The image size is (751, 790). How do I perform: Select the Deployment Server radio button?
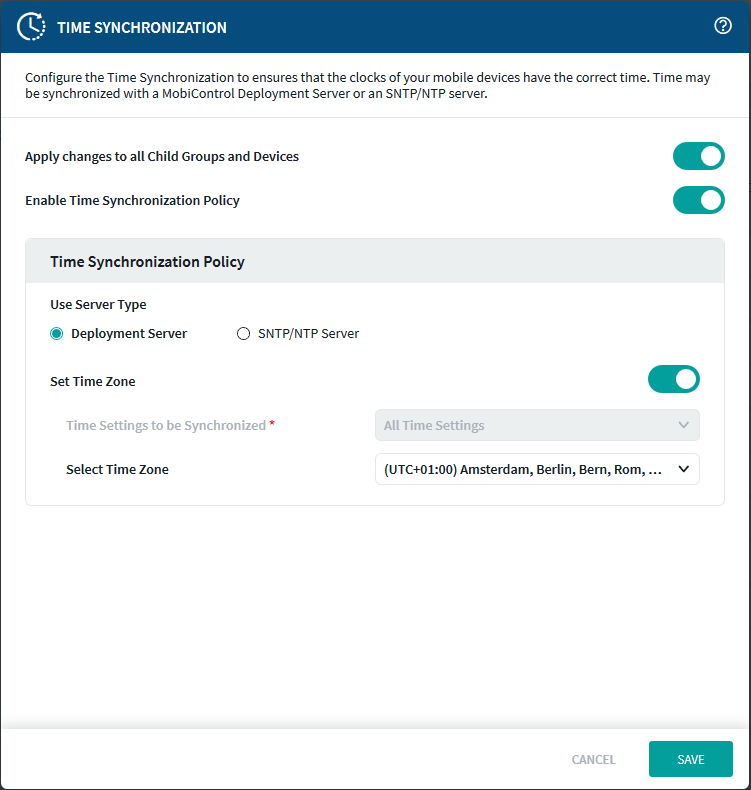(57, 334)
